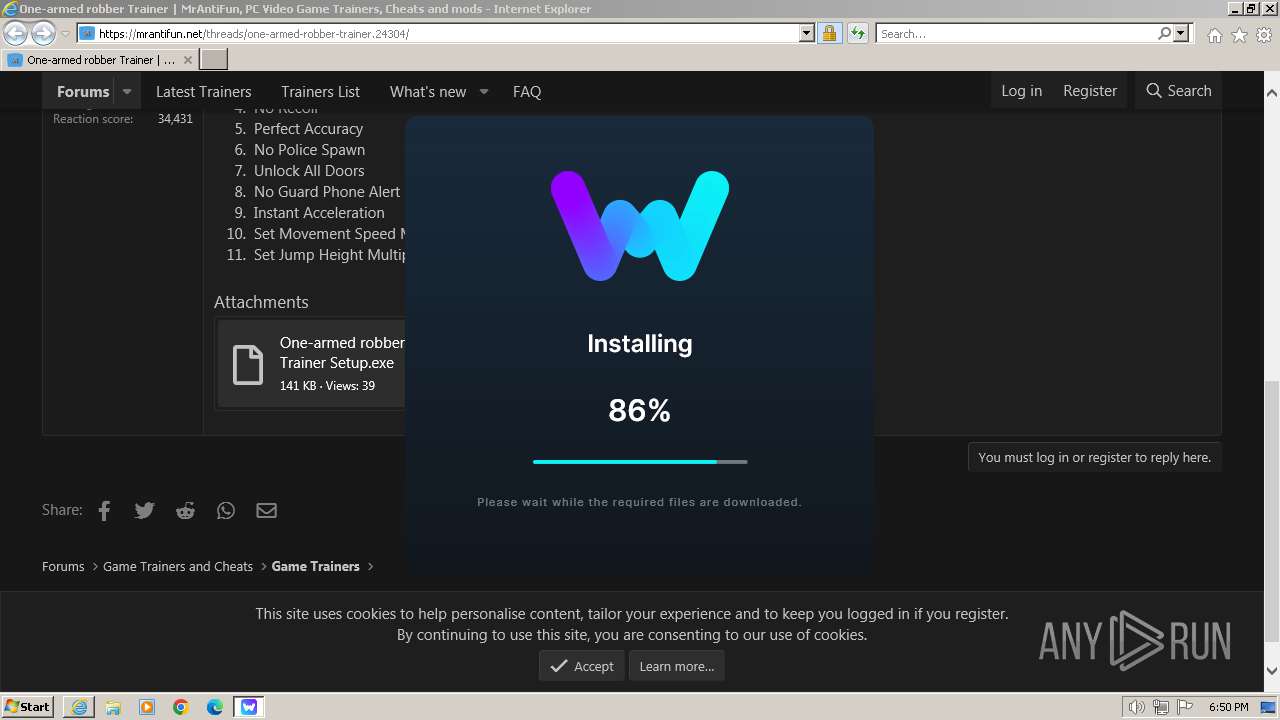Click the 'Unlock All Doors' list item

(309, 171)
